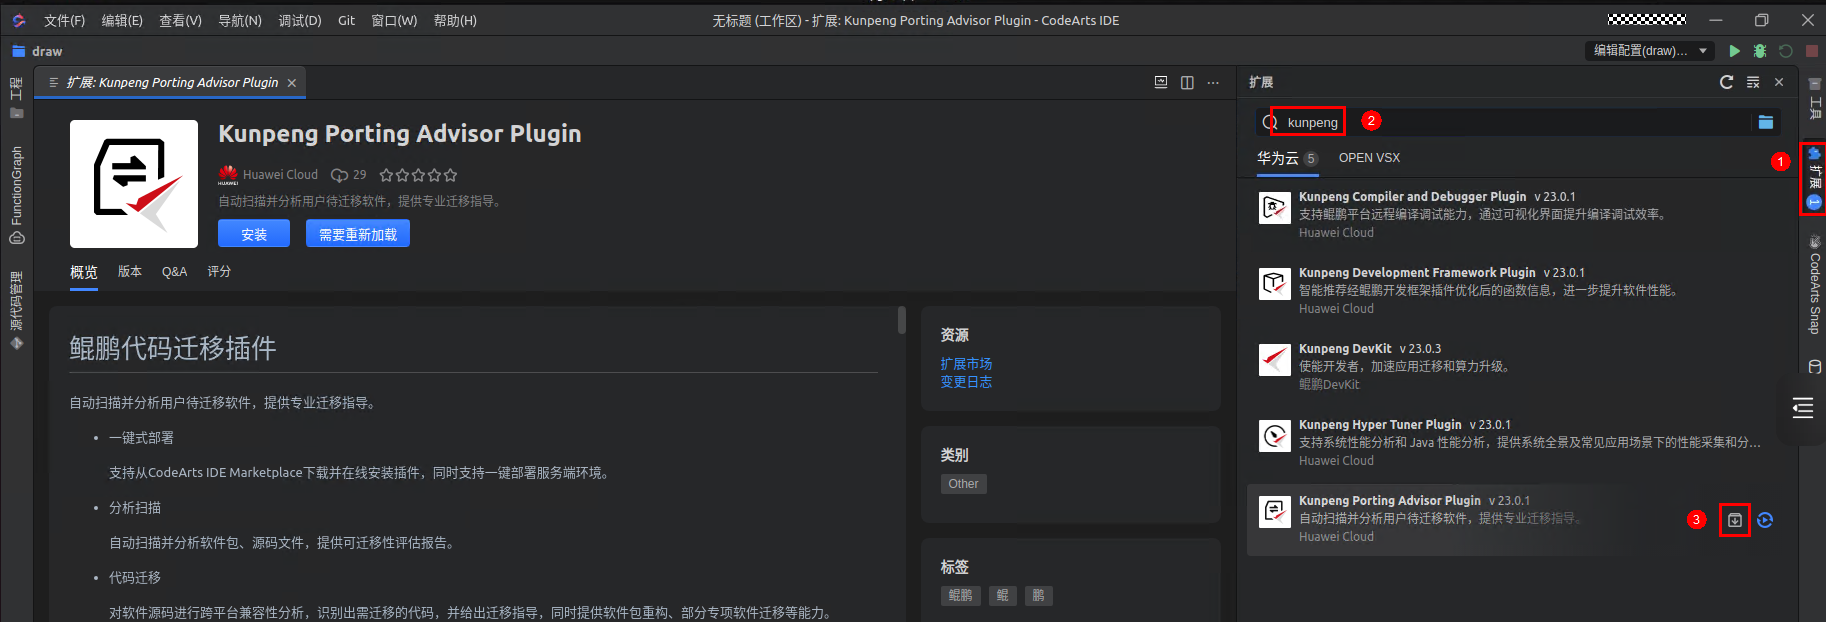The image size is (1826, 622).
Task: Open the Git menu
Action: (346, 20)
